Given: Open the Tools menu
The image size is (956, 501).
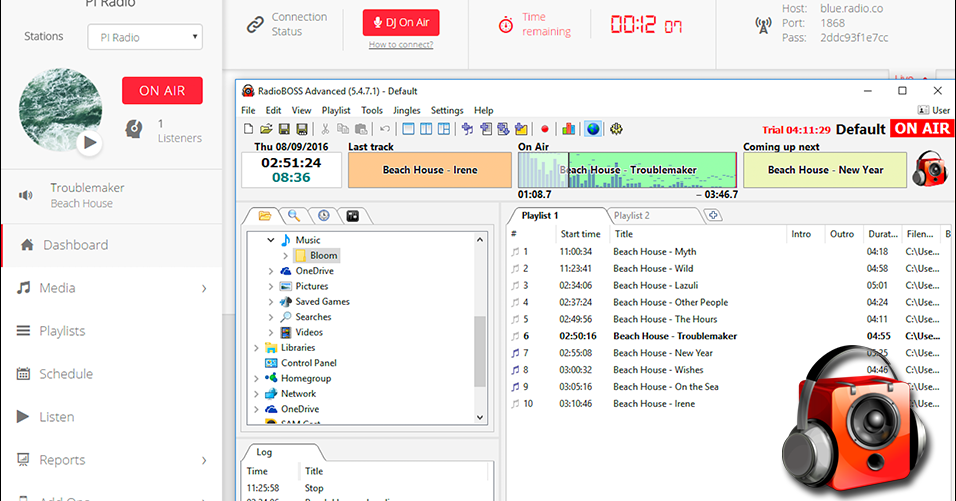Looking at the screenshot, I should click(372, 110).
